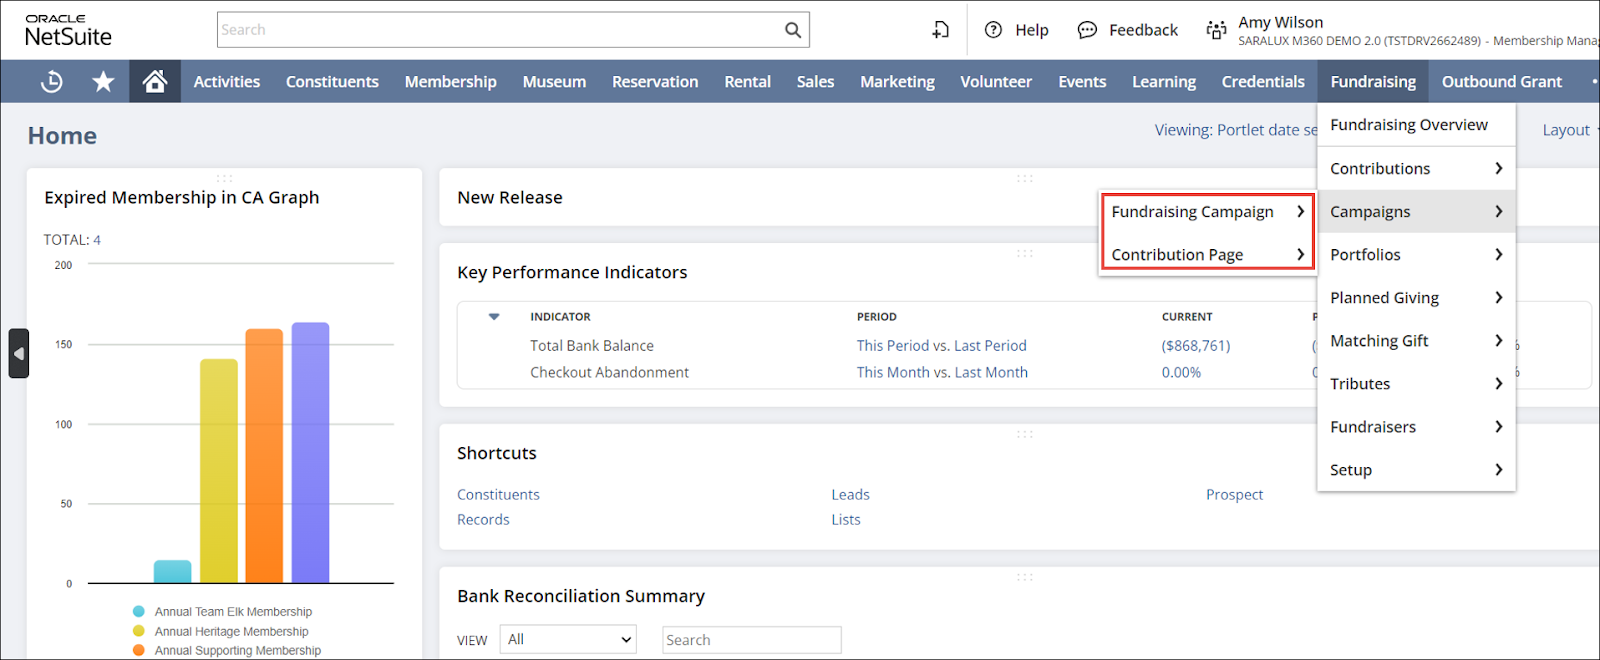Viewport: 1600px width, 660px height.
Task: Open the Feedback speech bubble icon
Action: [1087, 30]
